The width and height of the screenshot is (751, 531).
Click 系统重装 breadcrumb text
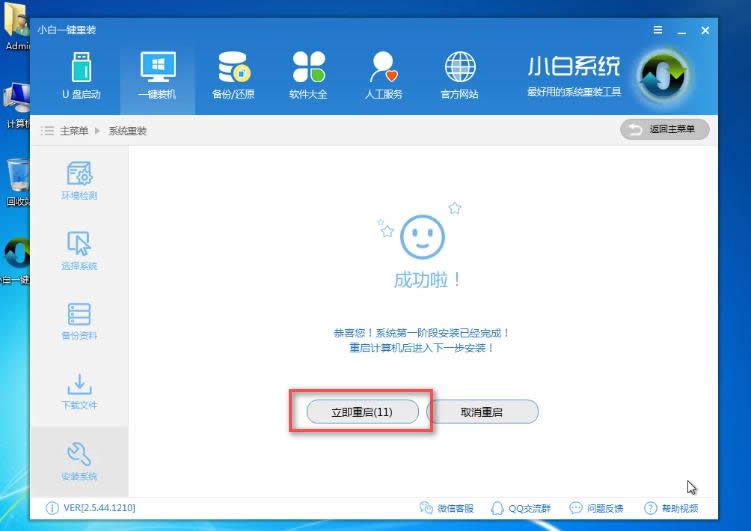(127, 131)
